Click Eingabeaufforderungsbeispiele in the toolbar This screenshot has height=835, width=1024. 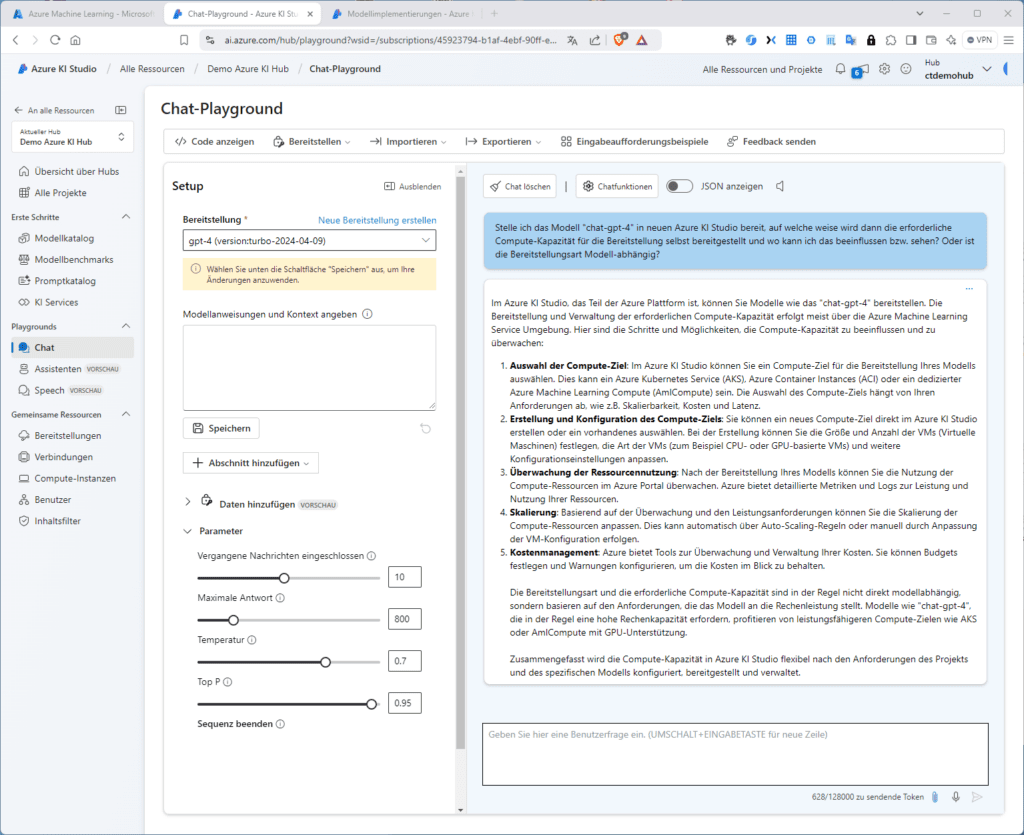pyautogui.click(x=634, y=142)
